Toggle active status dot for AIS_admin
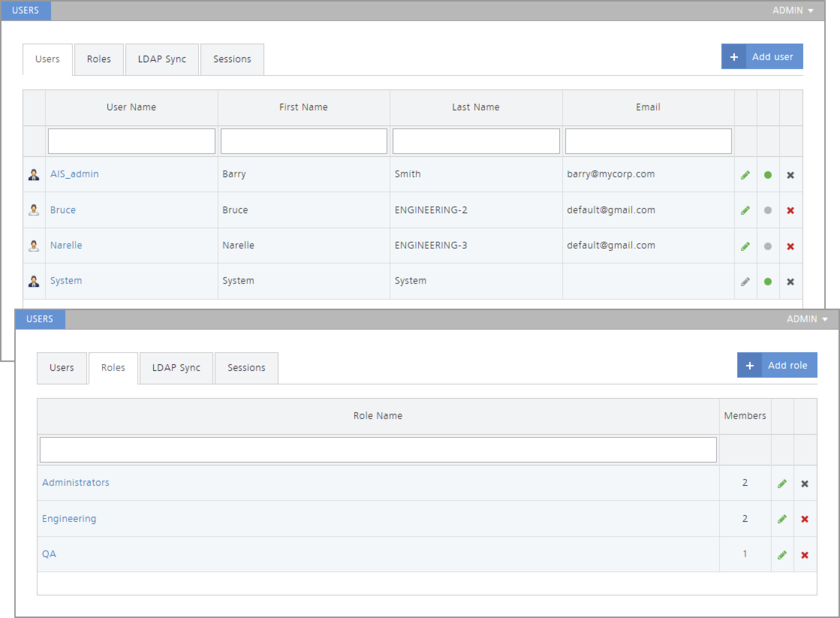 768,175
